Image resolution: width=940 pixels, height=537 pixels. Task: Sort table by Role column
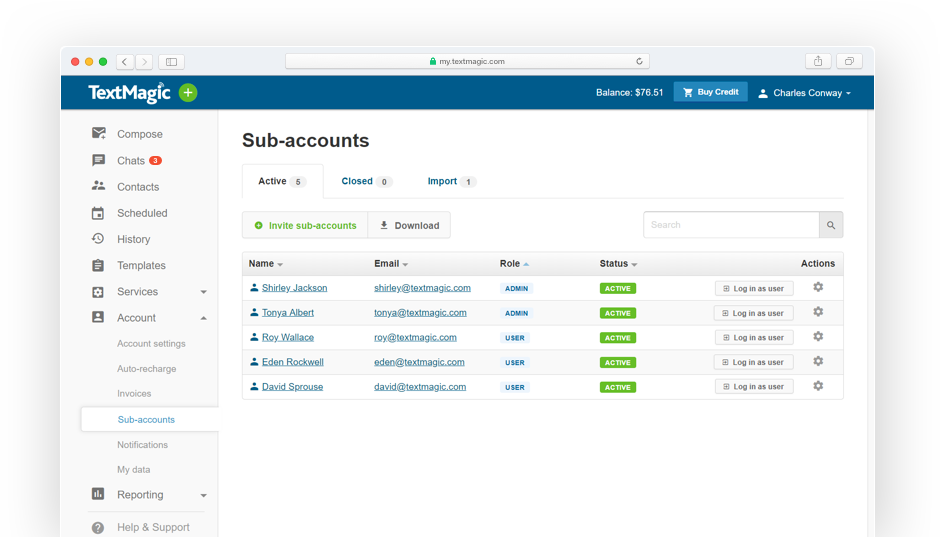click(514, 264)
